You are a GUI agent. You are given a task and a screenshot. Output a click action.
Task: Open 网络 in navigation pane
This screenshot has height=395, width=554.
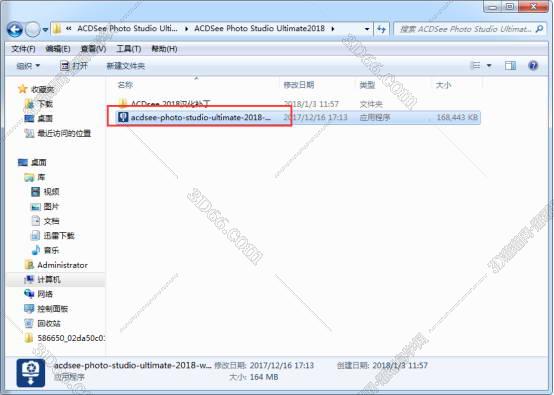pyautogui.click(x=45, y=294)
